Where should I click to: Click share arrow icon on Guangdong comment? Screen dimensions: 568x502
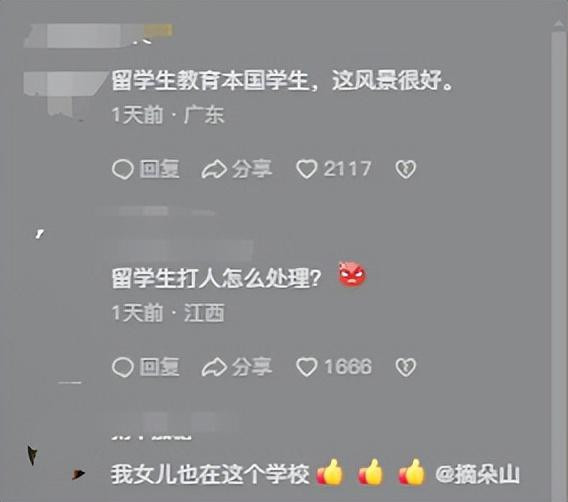click(x=214, y=170)
